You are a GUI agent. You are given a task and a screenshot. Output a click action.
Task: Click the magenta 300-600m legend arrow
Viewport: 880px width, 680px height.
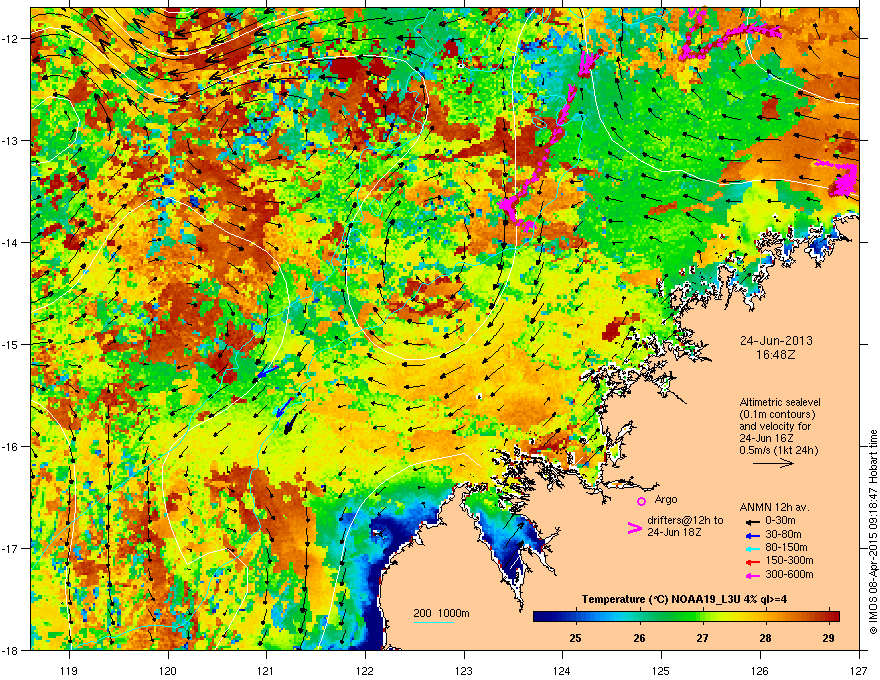point(752,575)
